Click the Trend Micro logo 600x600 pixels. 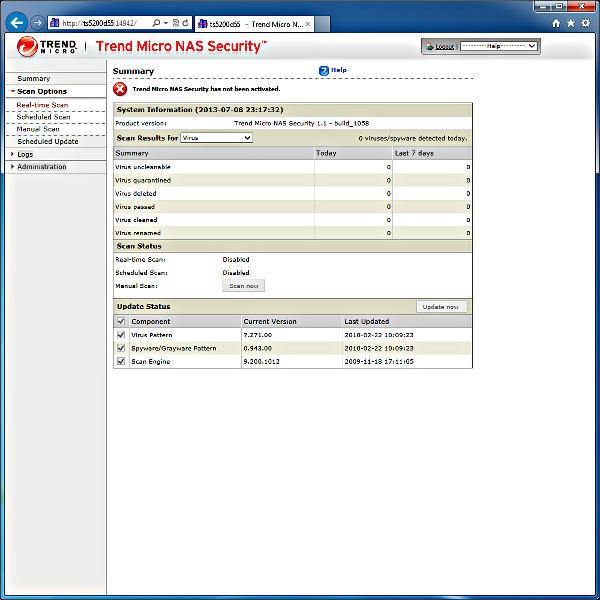tap(47, 47)
